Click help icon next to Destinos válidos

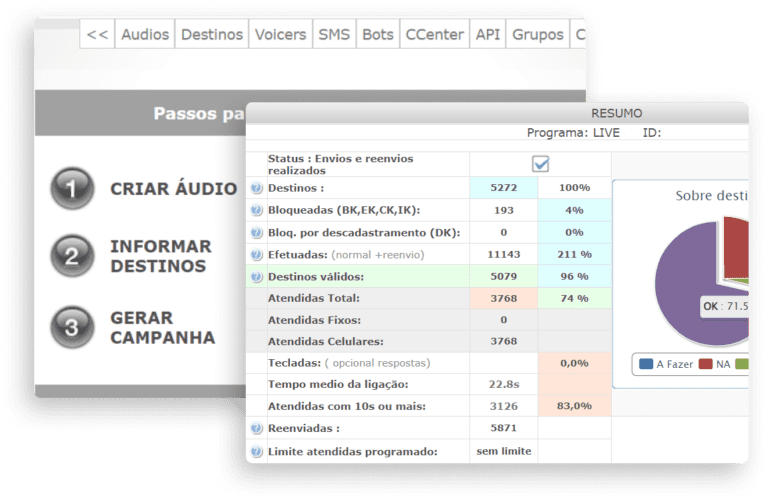[256, 276]
